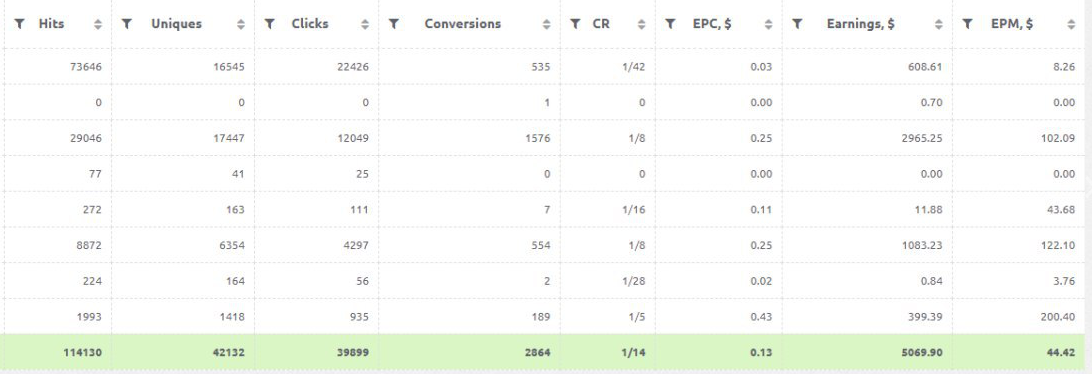Click sort arrows beside Clicks header
The width and height of the screenshot is (1092, 374).
pyautogui.click(x=365, y=24)
